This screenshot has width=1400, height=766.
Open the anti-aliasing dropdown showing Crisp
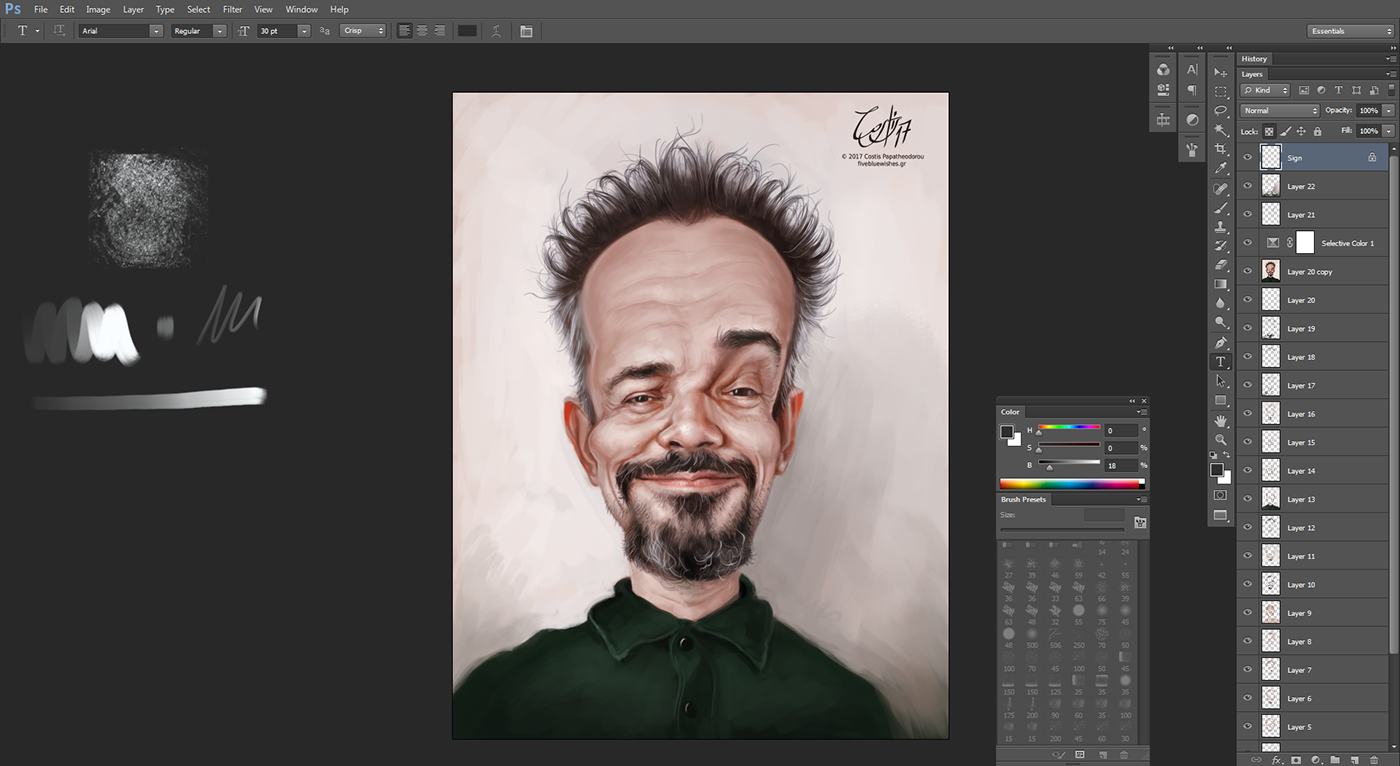click(x=362, y=31)
